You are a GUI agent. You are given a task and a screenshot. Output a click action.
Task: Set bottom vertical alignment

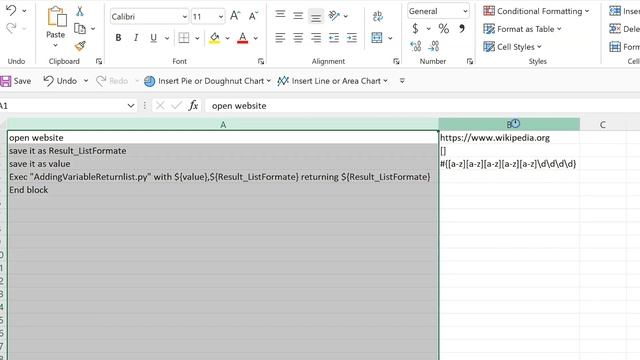[x=316, y=17]
